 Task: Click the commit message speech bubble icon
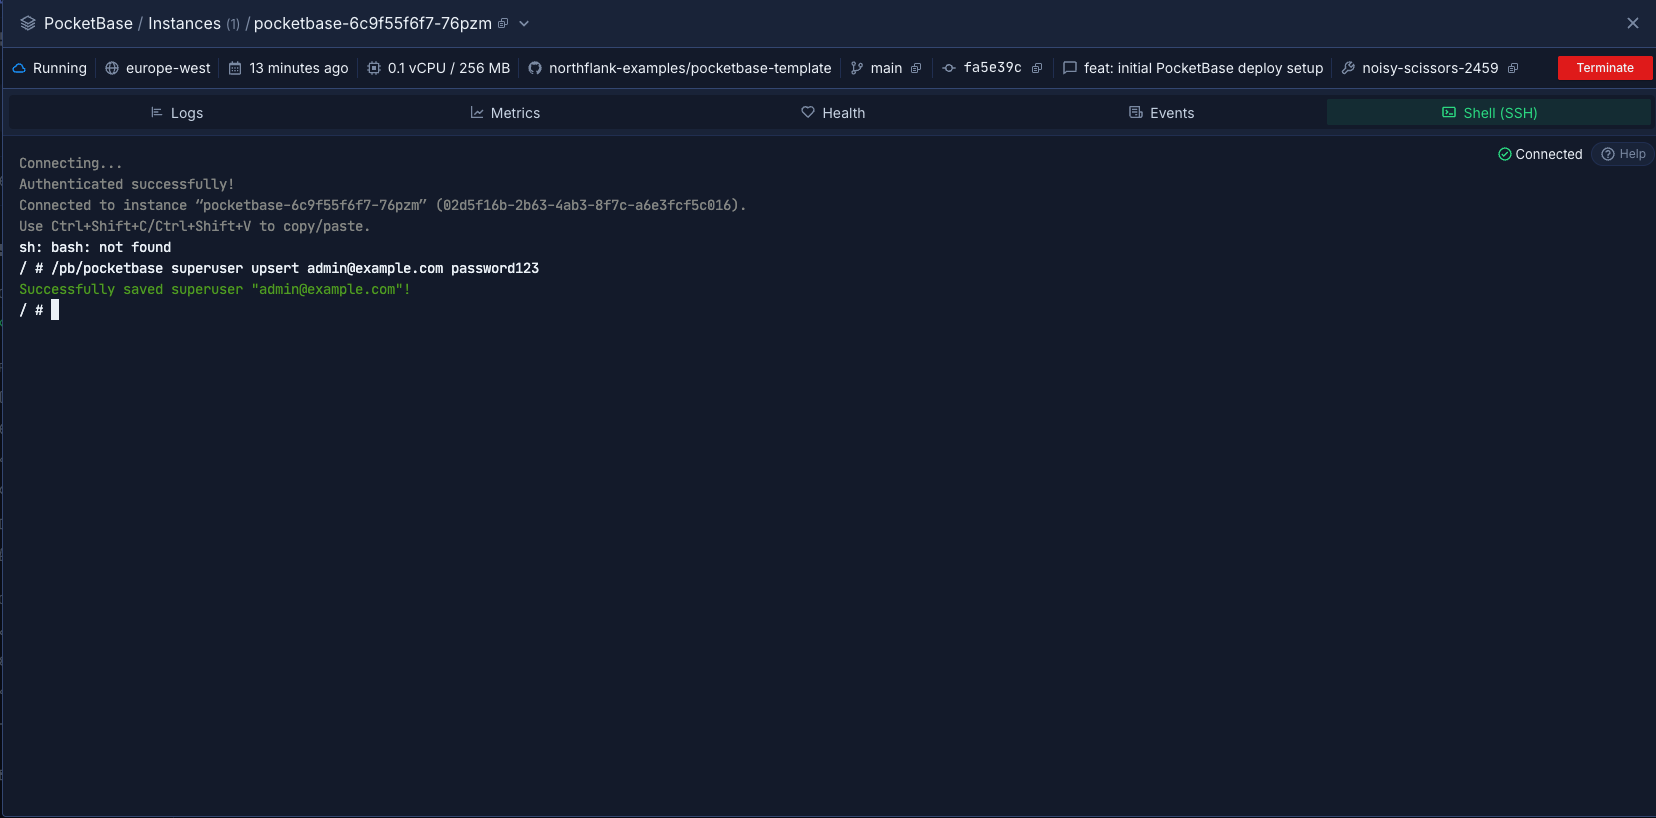click(1070, 68)
